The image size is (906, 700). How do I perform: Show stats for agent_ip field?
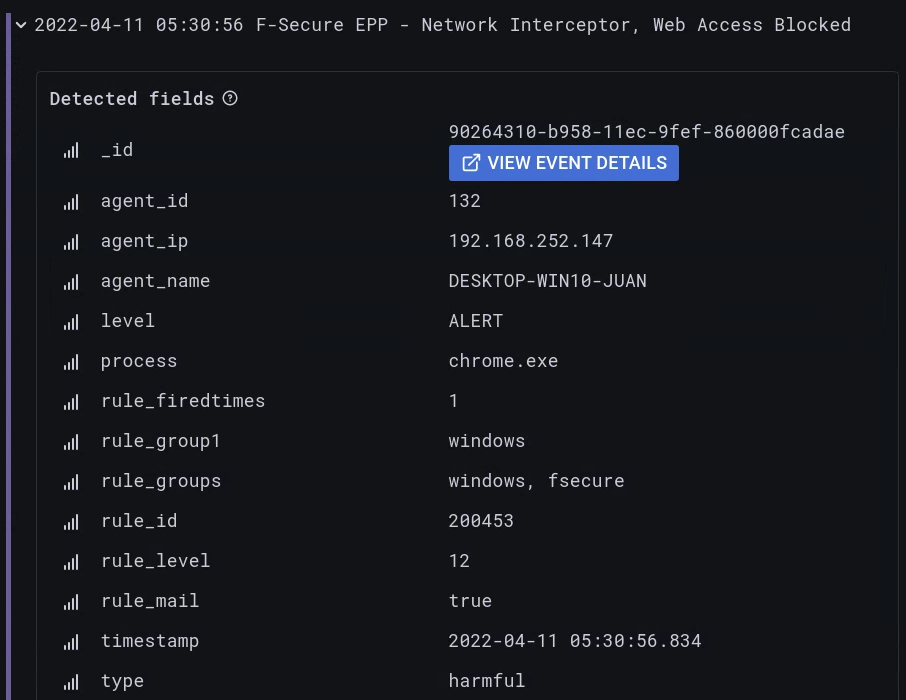(x=71, y=242)
